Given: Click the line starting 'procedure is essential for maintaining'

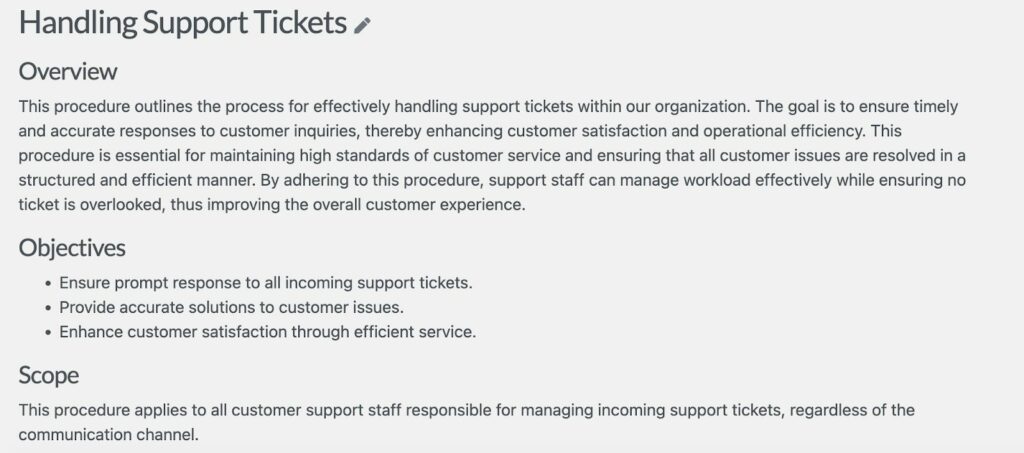Looking at the screenshot, I should pos(492,156).
